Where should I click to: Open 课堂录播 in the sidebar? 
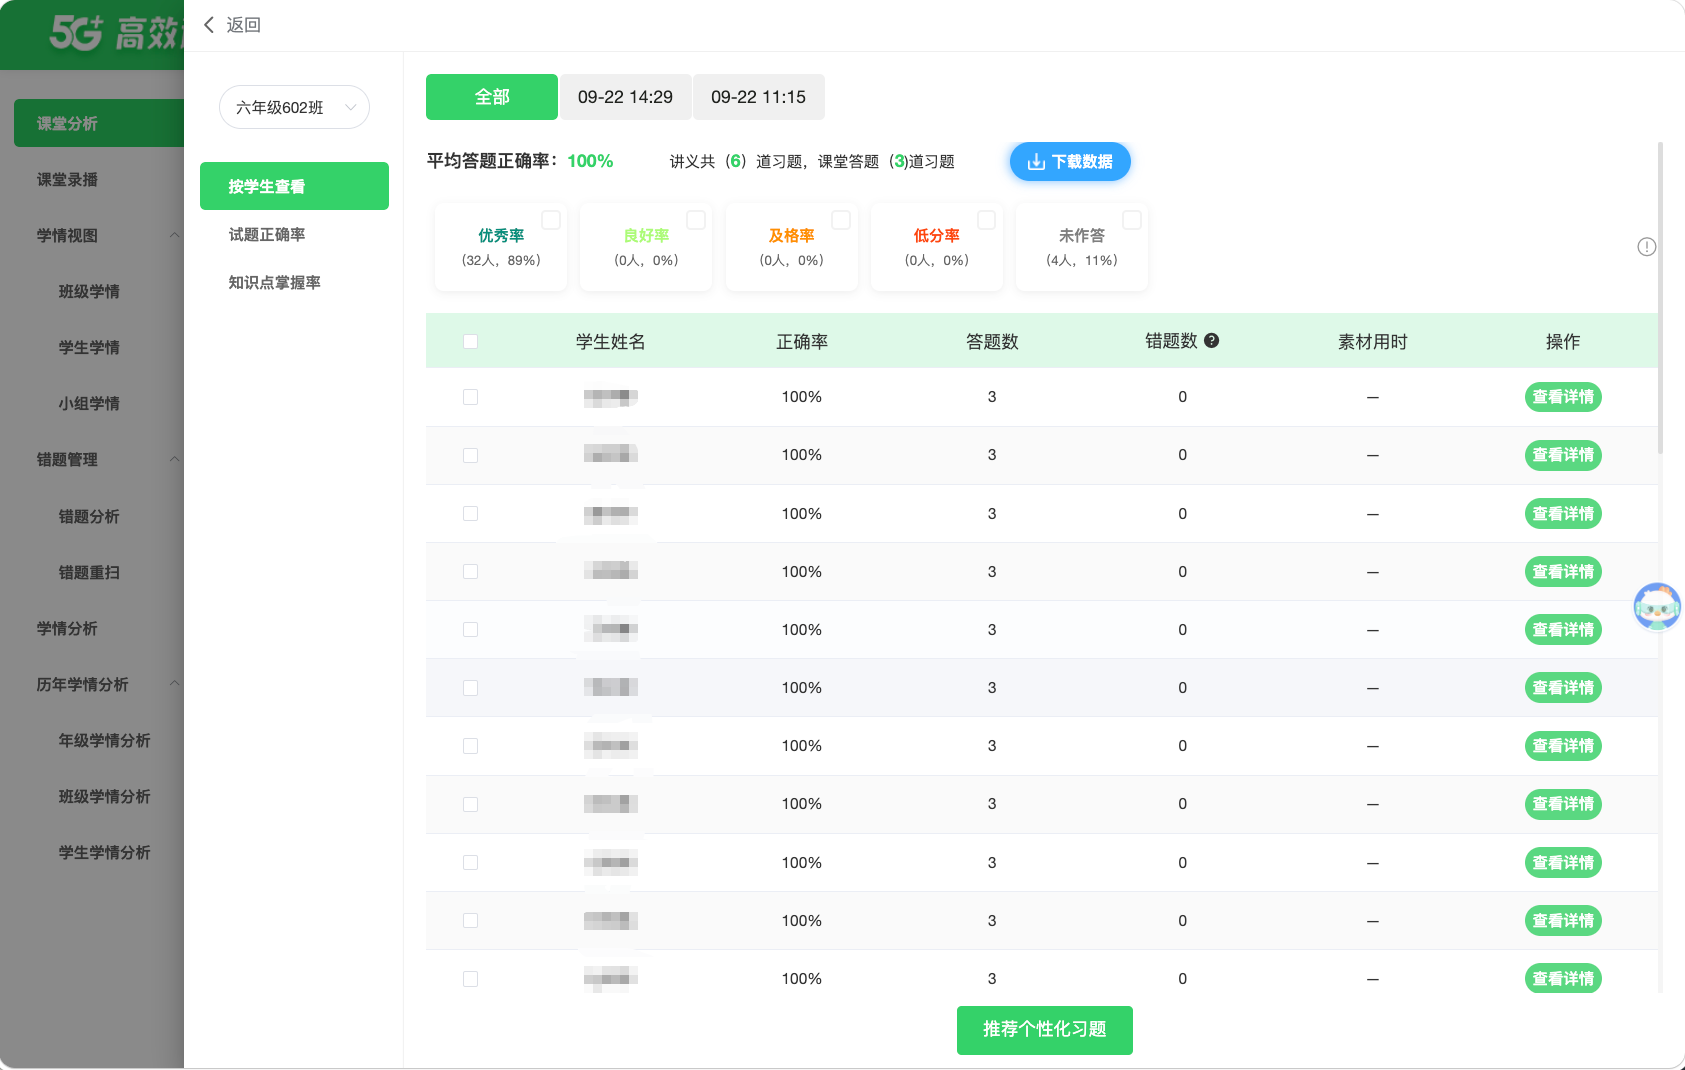67,179
